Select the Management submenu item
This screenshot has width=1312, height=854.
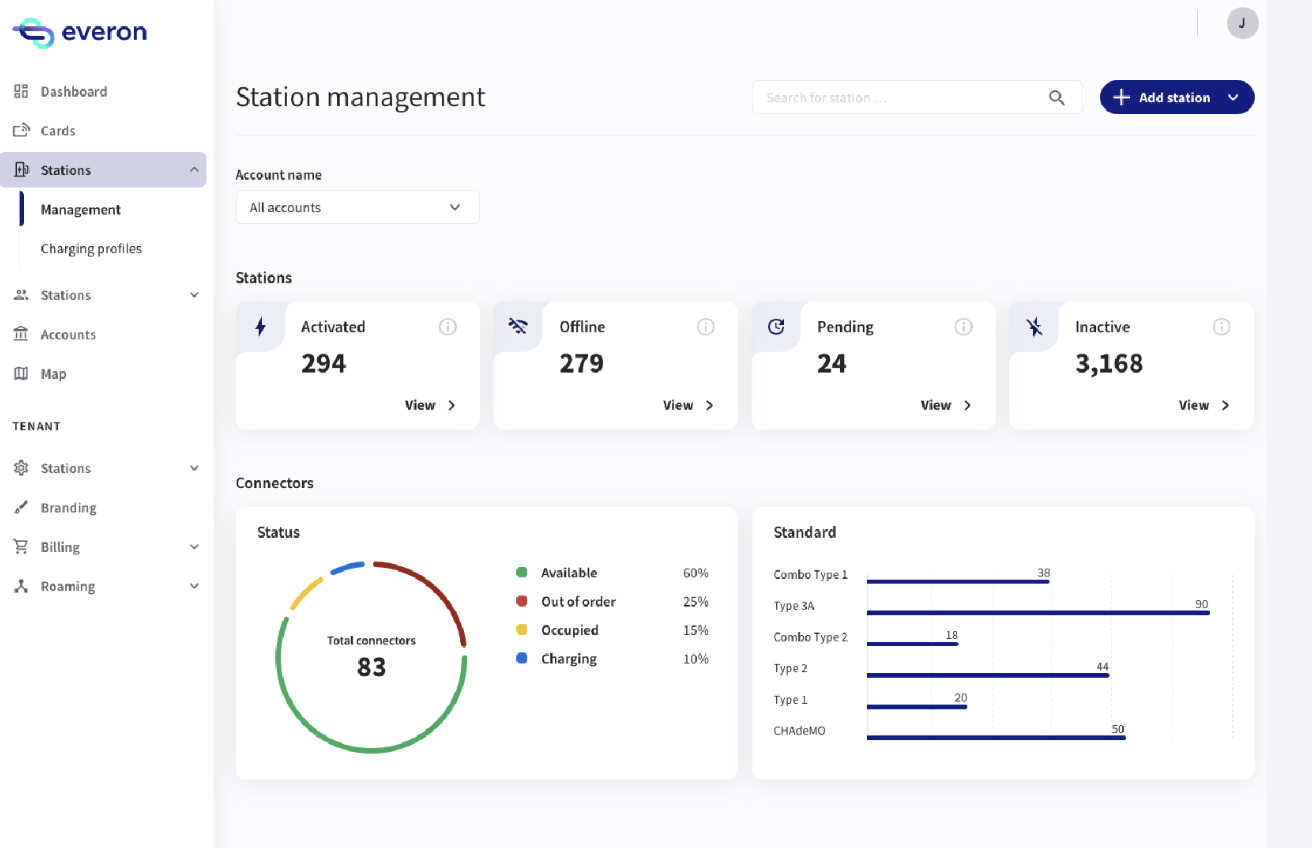(x=81, y=209)
